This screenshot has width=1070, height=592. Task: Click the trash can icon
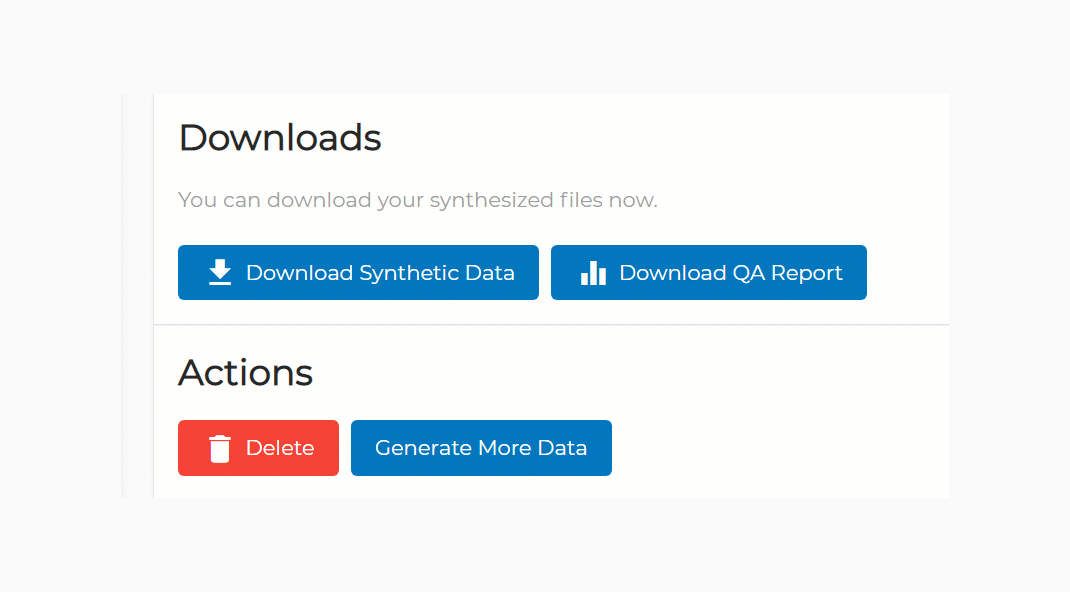click(220, 448)
